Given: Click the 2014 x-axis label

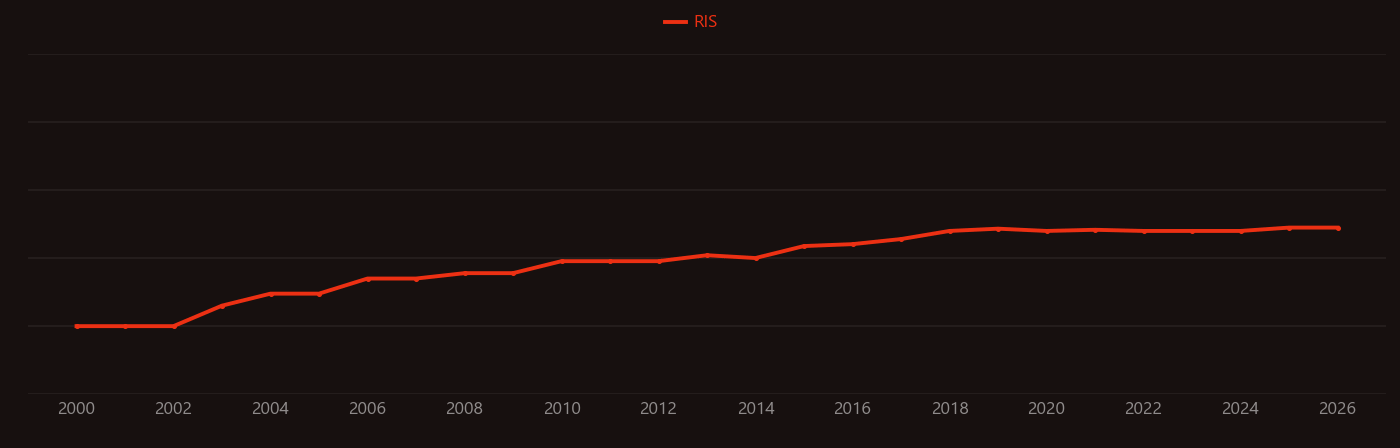Looking at the screenshot, I should pyautogui.click(x=756, y=409).
